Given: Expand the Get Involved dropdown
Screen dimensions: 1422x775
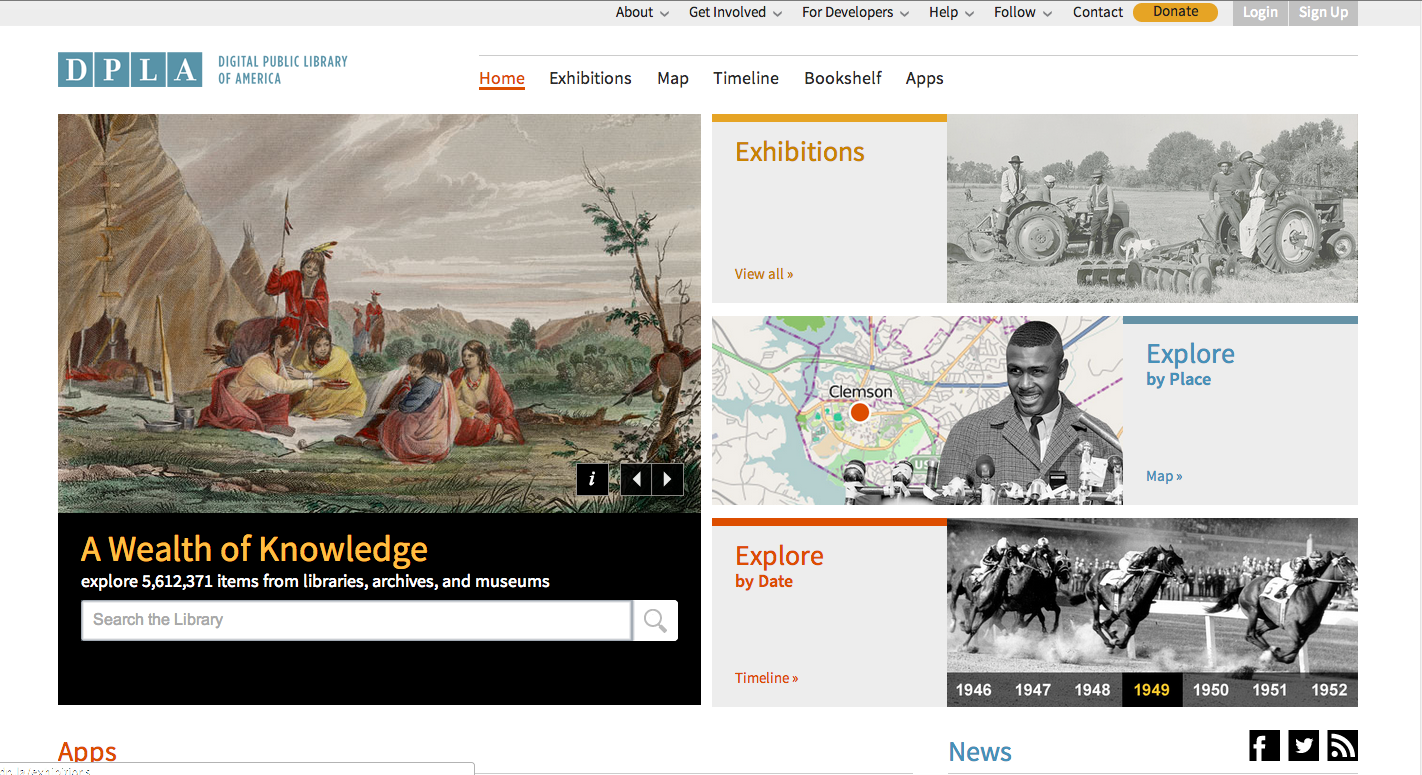Looking at the screenshot, I should 735,12.
